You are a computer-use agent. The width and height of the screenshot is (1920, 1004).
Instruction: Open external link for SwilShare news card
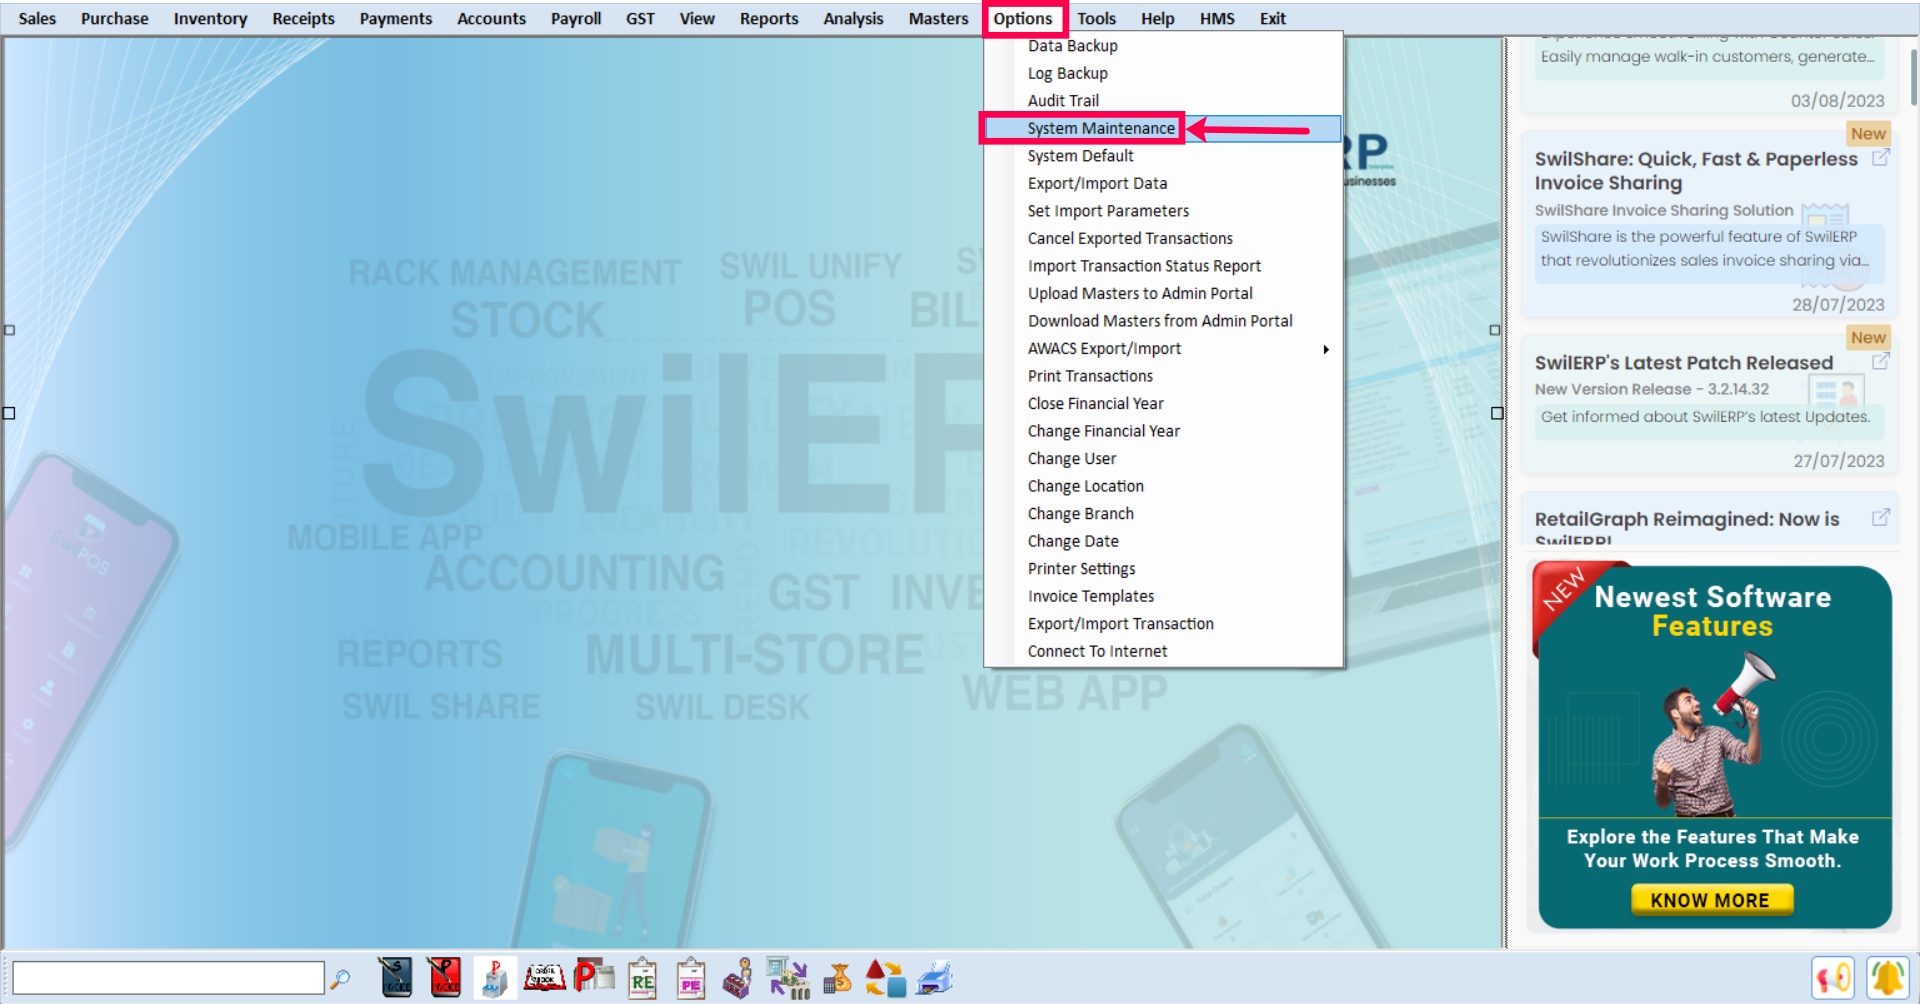coord(1880,158)
